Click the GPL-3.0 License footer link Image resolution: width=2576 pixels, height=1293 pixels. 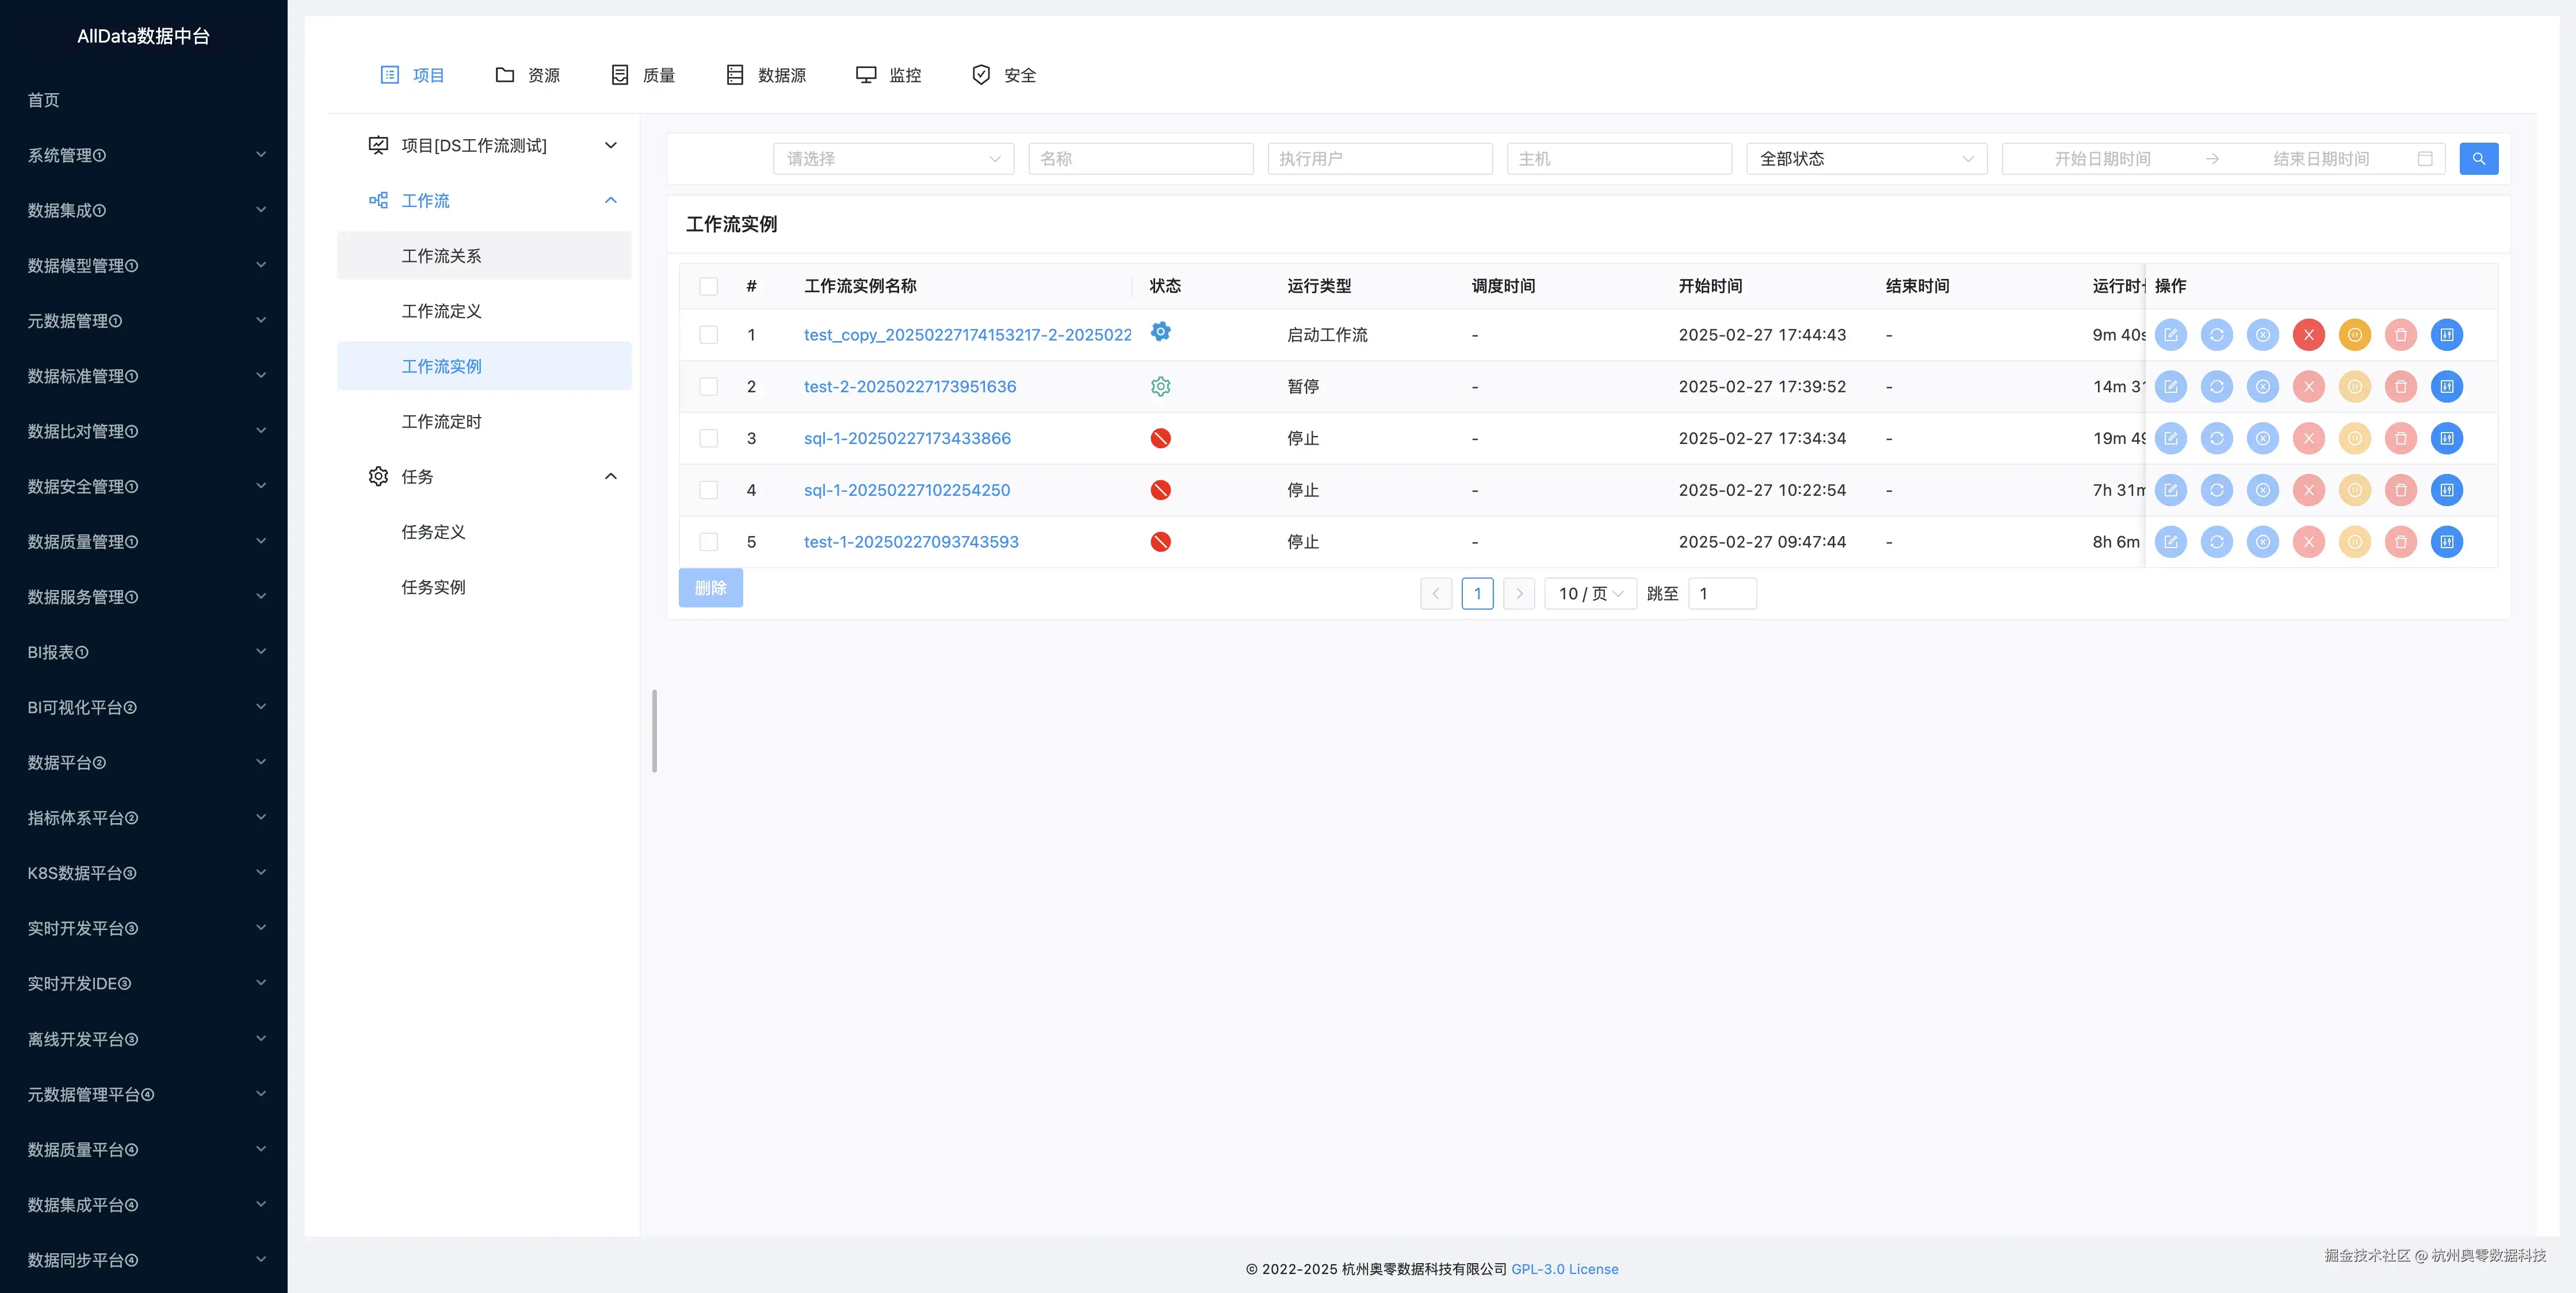coord(1565,1269)
